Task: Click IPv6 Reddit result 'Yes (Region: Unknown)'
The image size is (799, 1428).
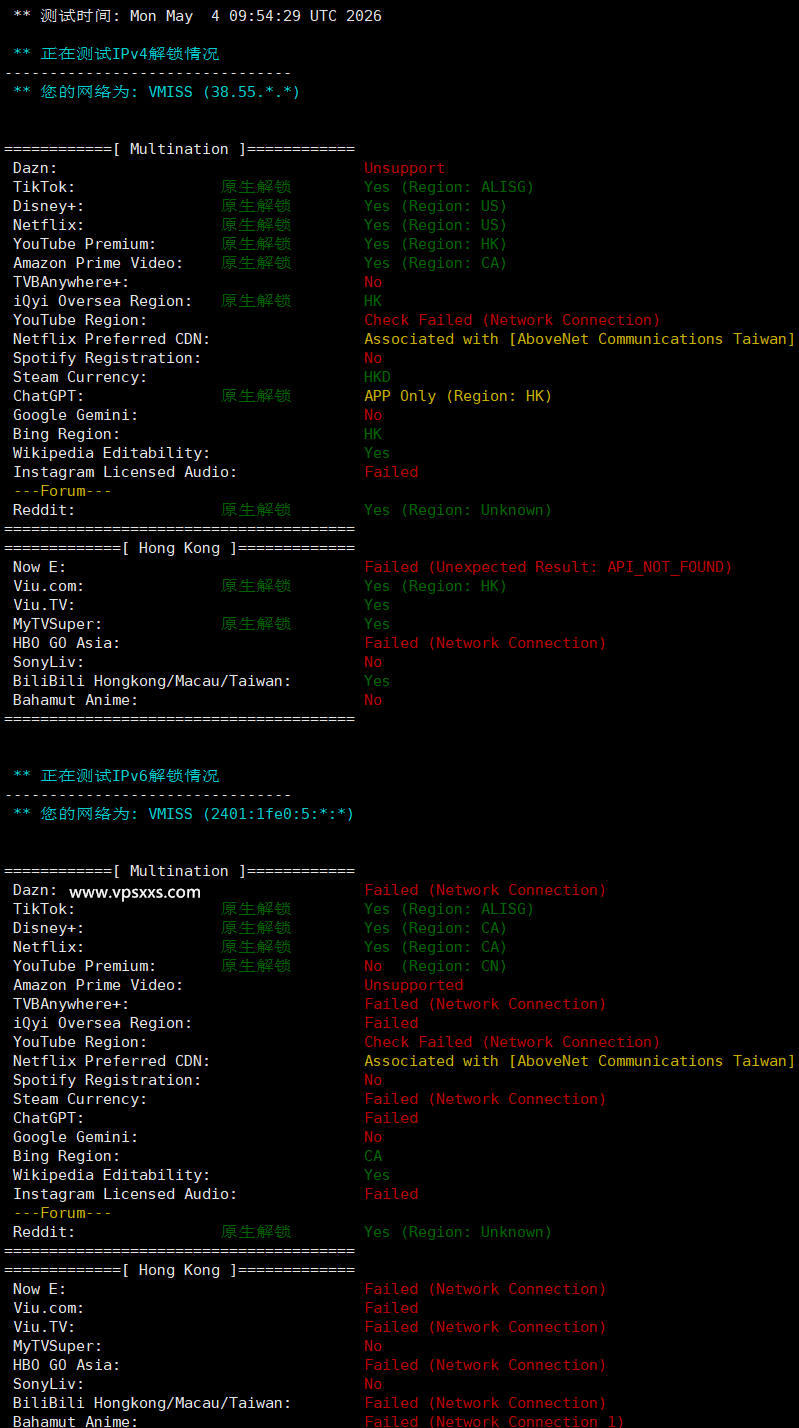Action: coord(458,1232)
